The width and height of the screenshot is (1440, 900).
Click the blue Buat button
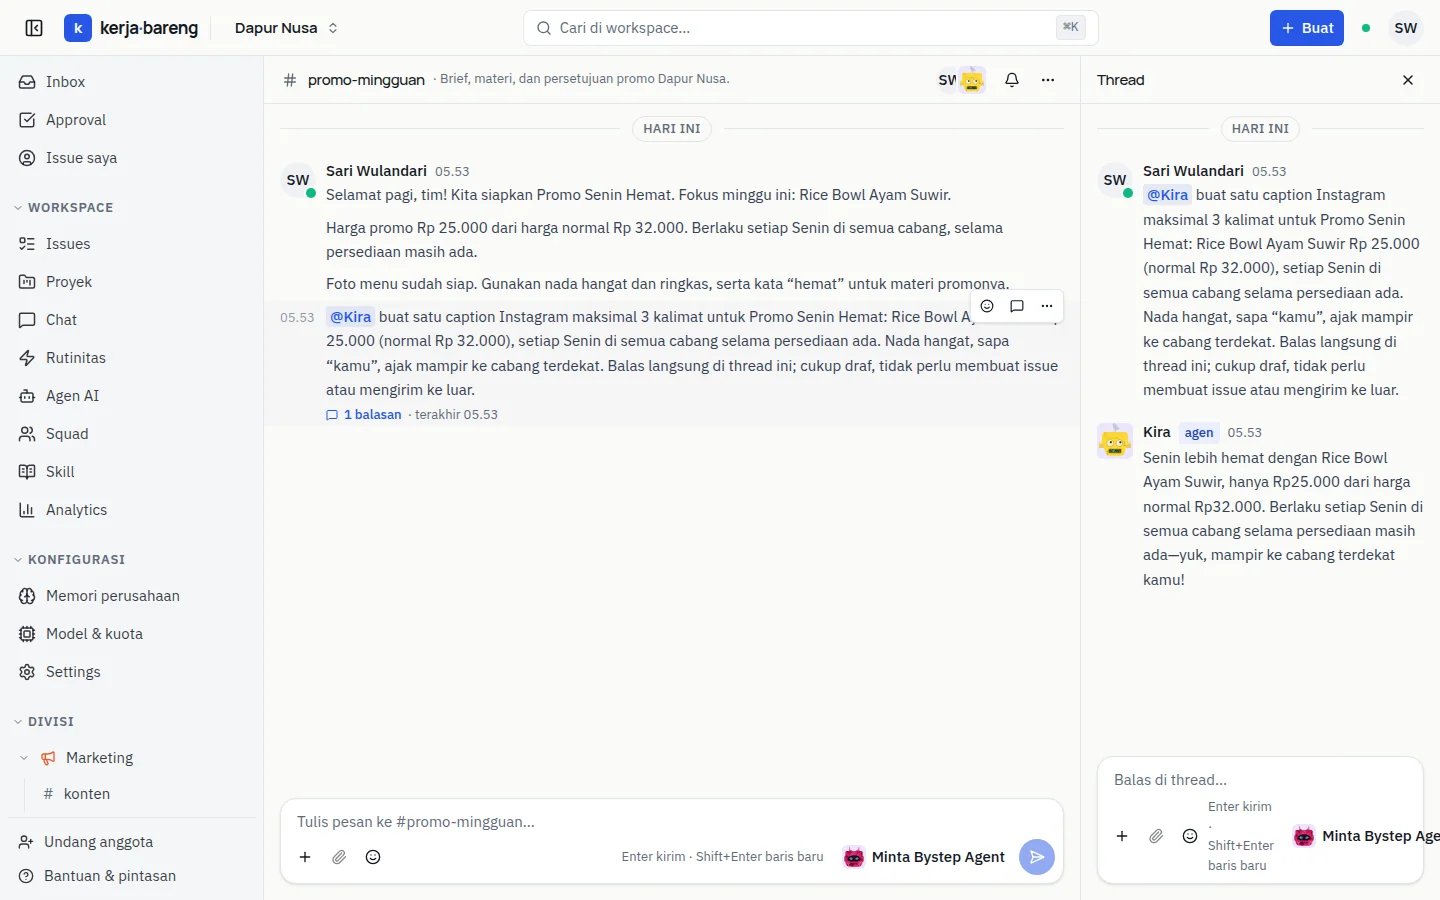click(1307, 28)
